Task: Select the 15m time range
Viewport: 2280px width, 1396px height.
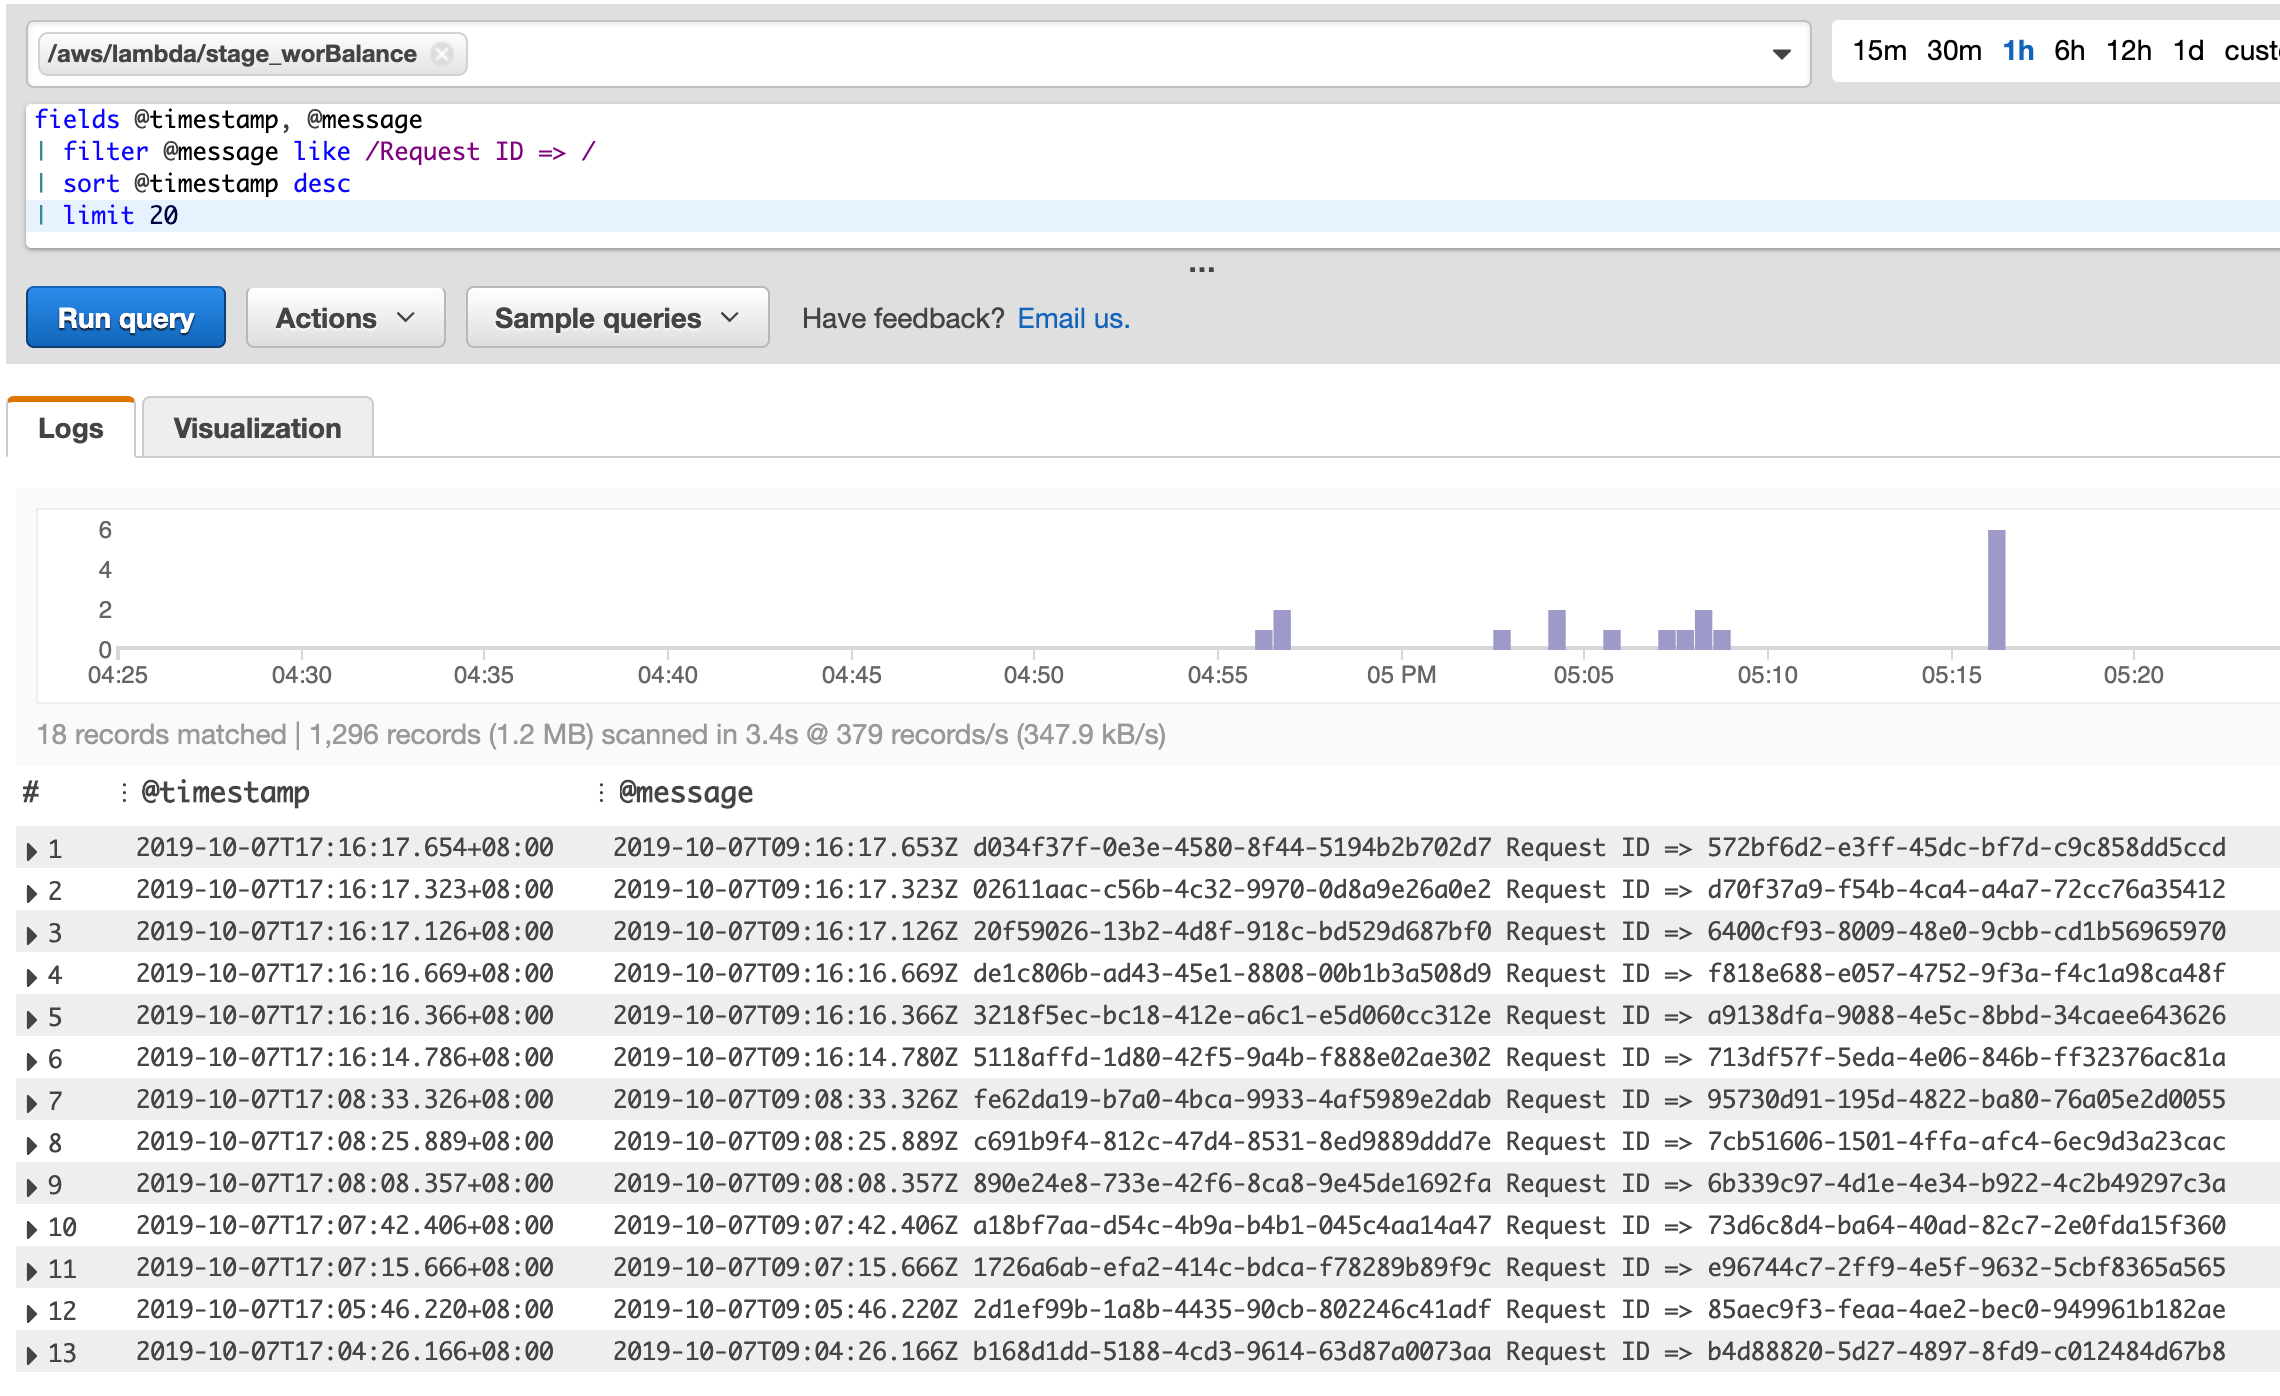Action: (1878, 51)
